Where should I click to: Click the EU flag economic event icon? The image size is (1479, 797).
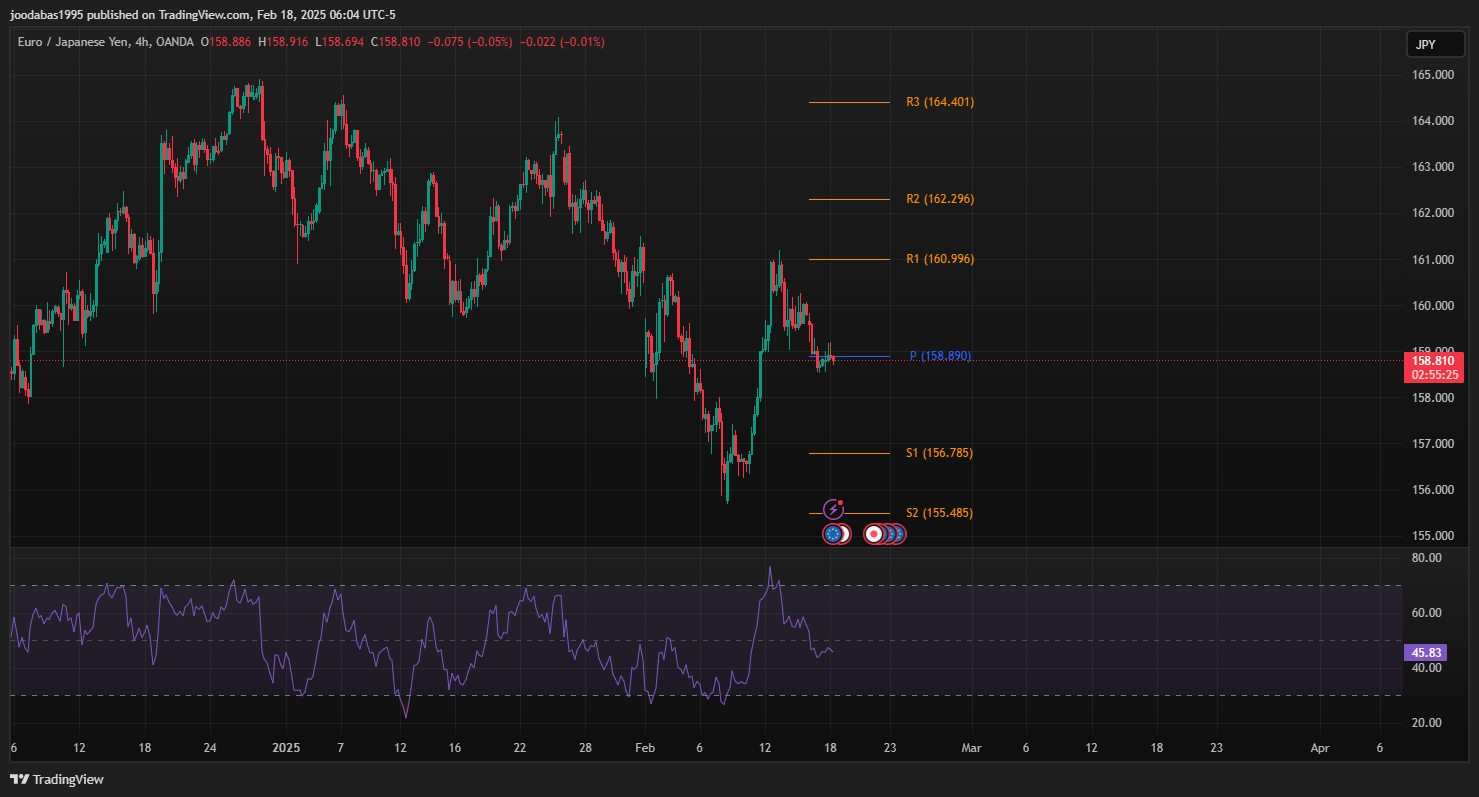(x=832, y=535)
